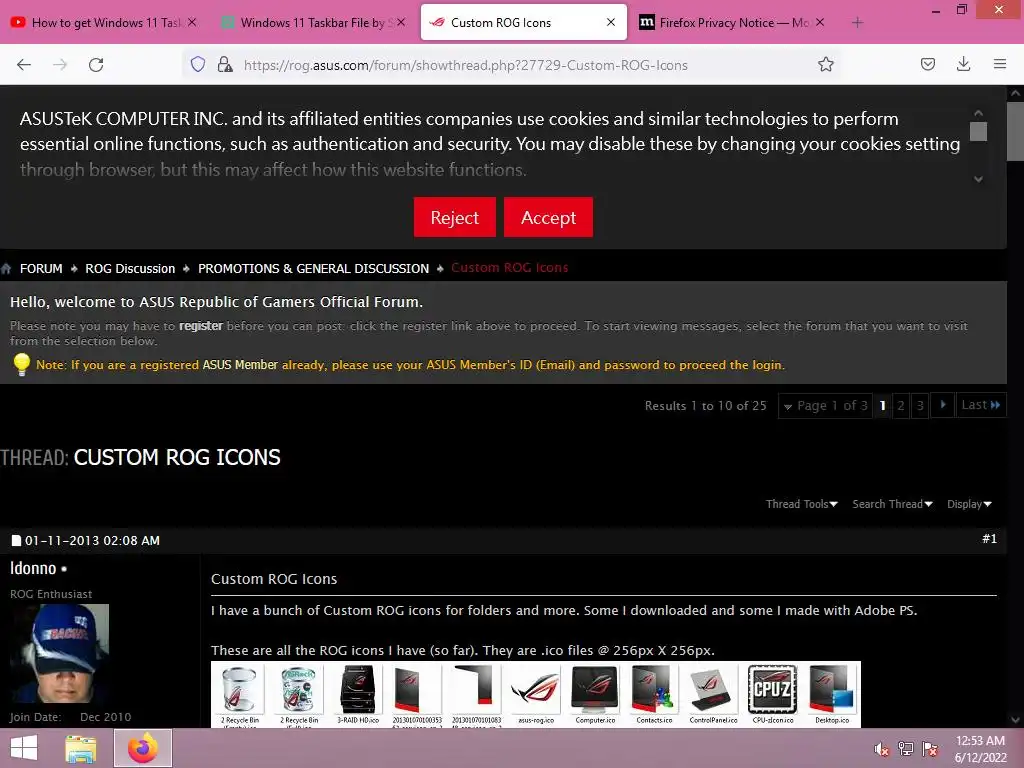Click the next page arrow in pagination

click(x=942, y=405)
